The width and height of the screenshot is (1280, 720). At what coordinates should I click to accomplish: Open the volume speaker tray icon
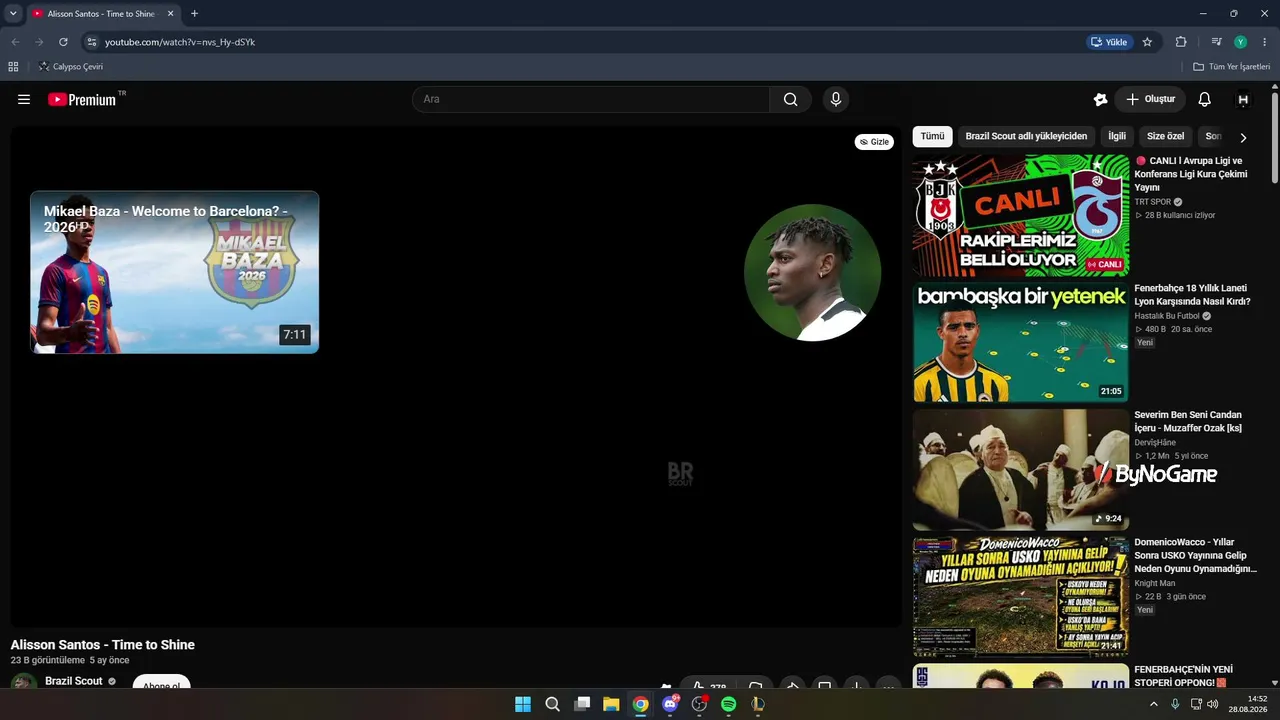(x=1213, y=704)
